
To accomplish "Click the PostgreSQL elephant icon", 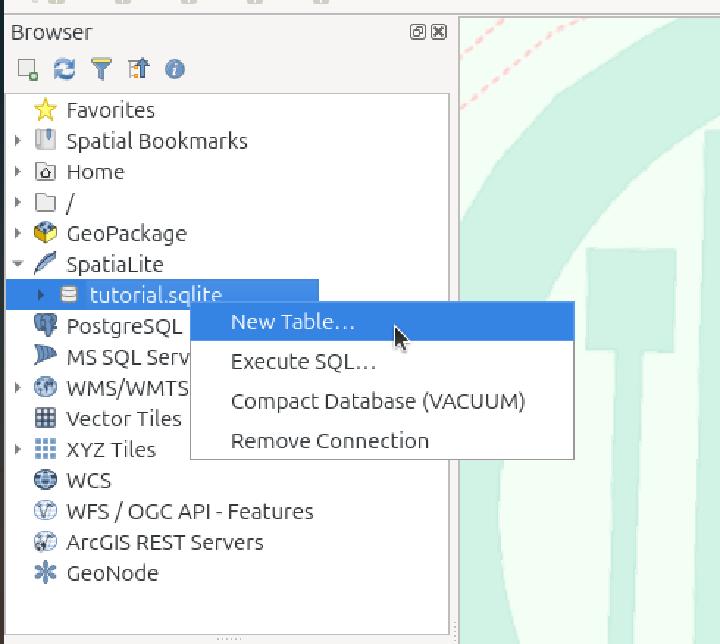I will pyautogui.click(x=45, y=326).
